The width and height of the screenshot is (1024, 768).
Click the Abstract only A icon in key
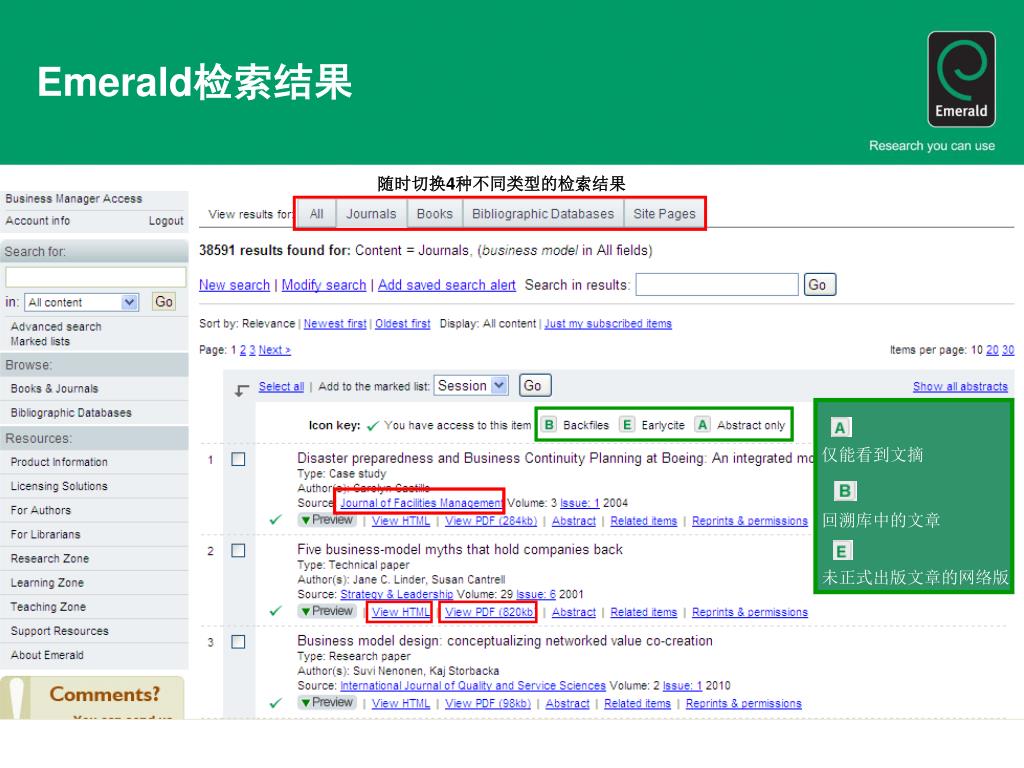703,425
